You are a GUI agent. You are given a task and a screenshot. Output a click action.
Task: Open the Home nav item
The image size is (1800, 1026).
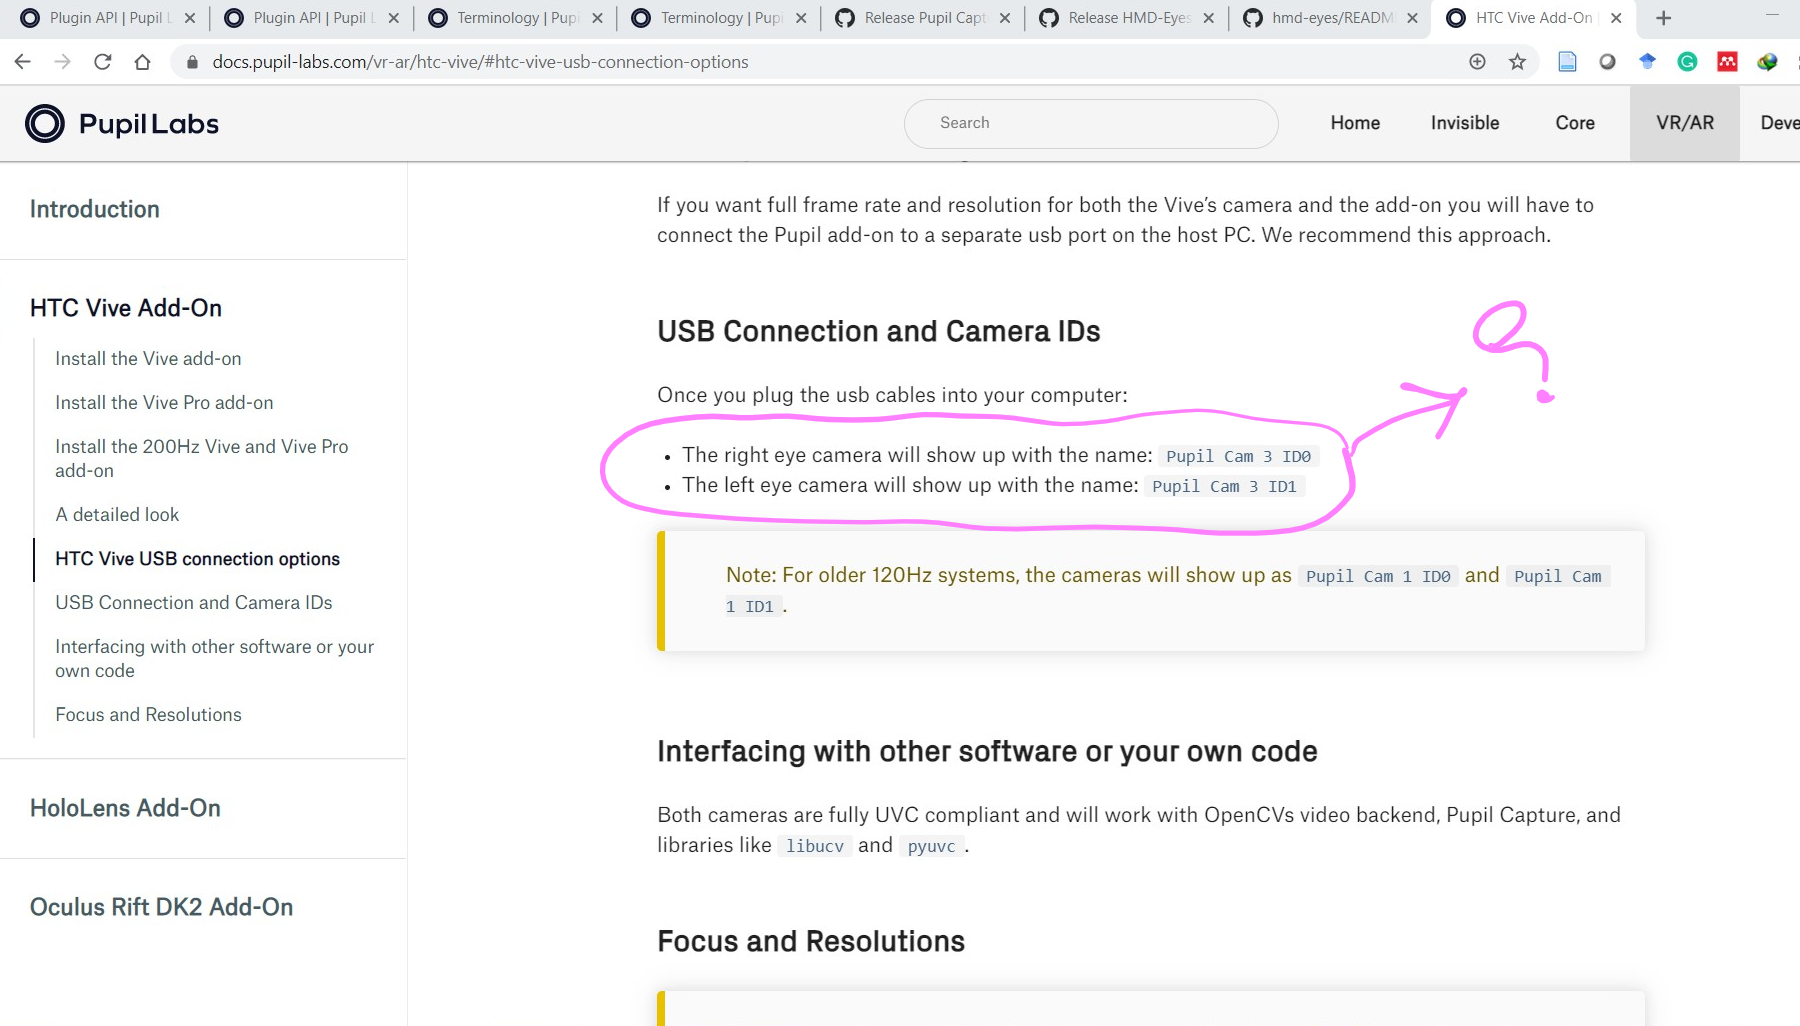(1355, 123)
